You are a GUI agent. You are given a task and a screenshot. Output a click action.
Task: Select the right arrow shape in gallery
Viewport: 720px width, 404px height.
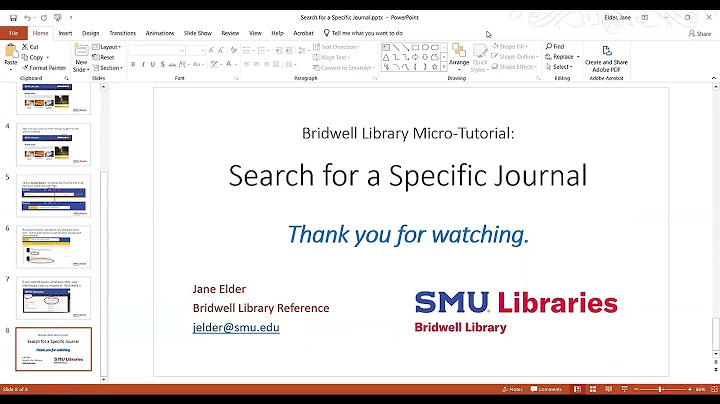tap(415, 57)
